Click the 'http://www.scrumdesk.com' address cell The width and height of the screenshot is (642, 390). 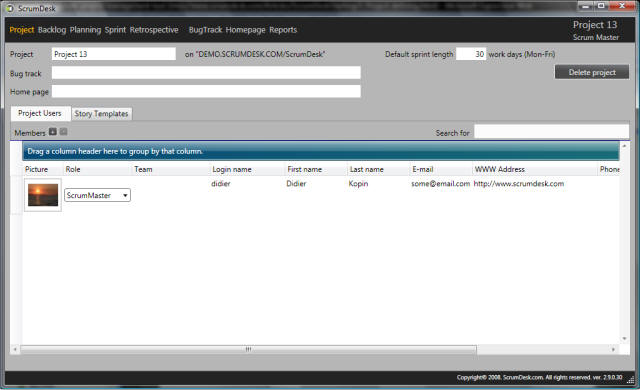(519, 184)
